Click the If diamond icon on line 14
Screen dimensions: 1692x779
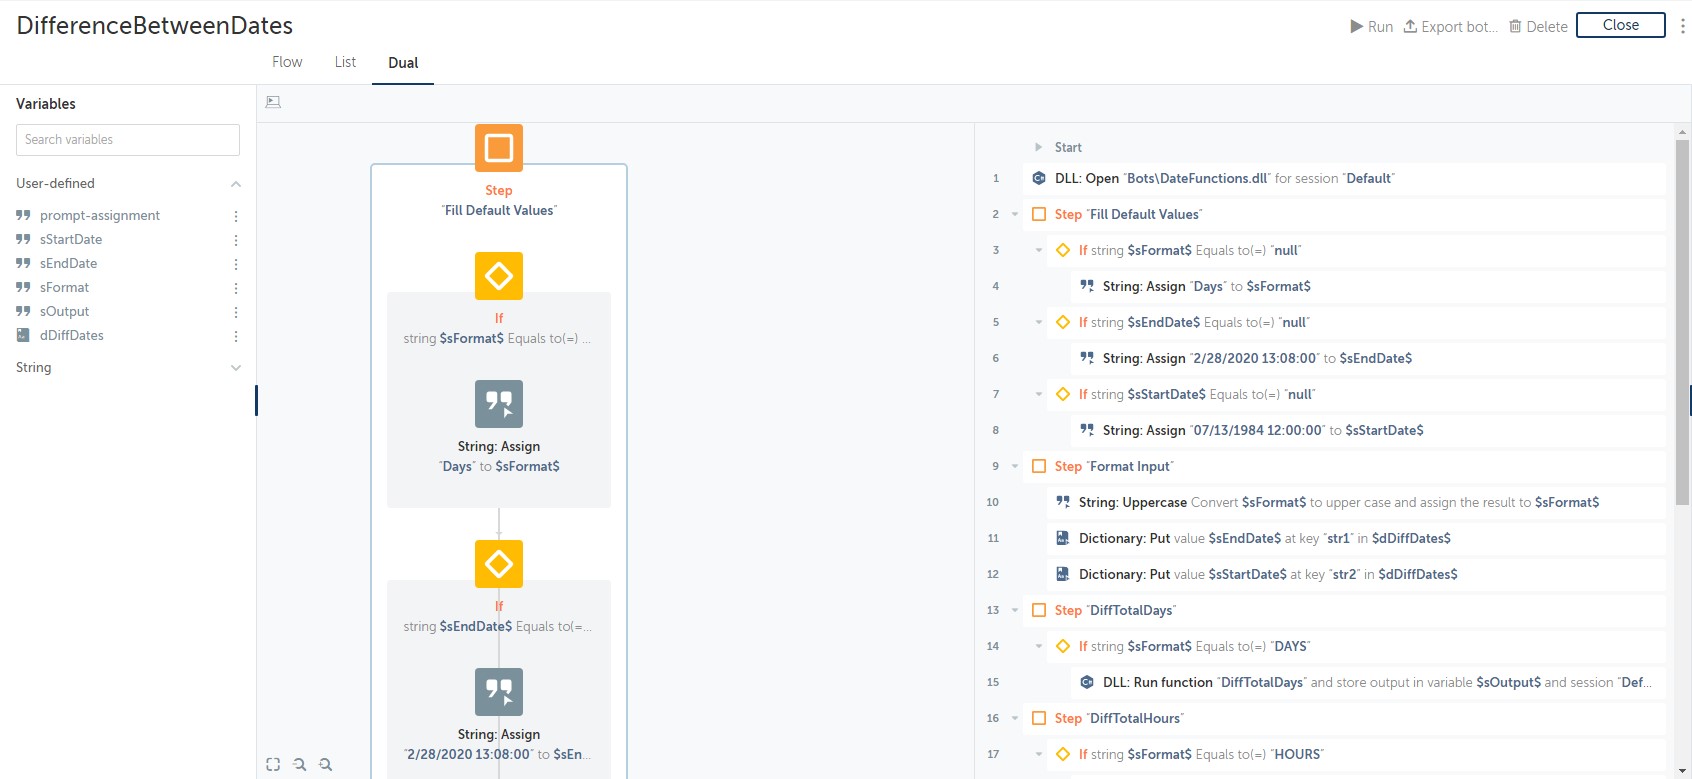1063,646
